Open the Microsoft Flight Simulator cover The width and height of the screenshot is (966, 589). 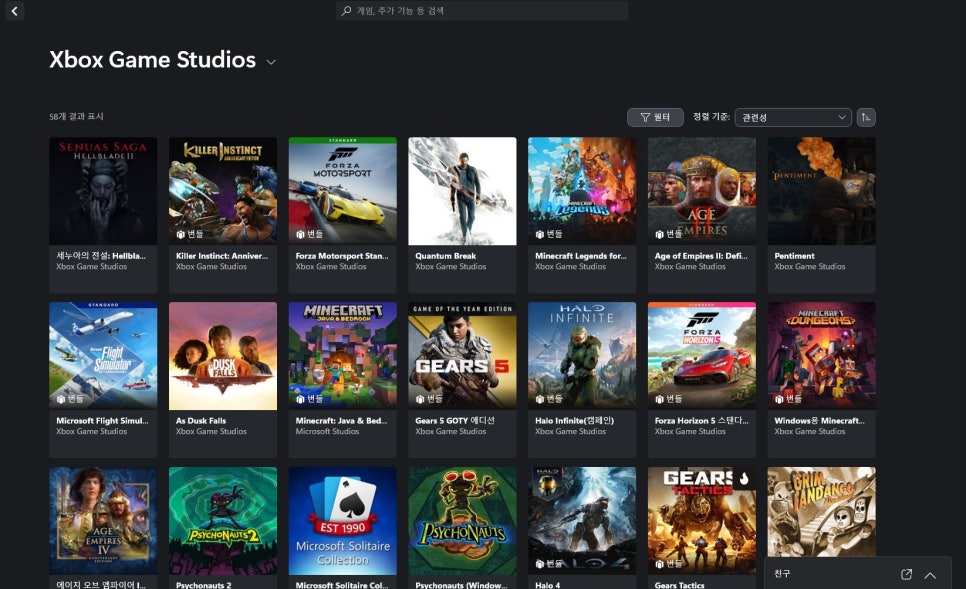tap(103, 355)
